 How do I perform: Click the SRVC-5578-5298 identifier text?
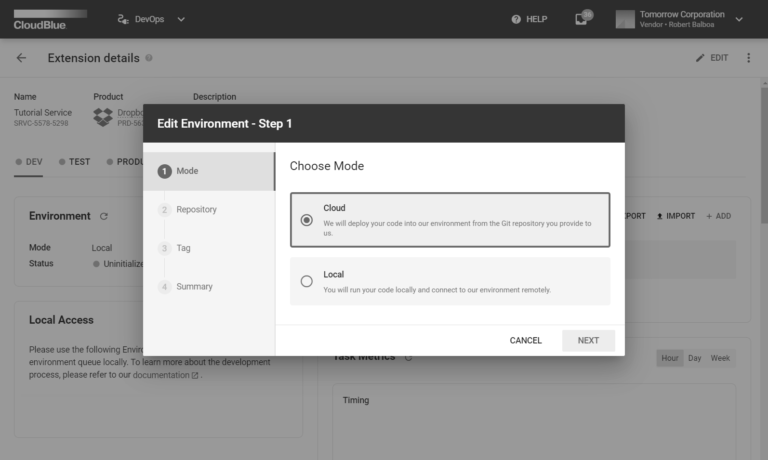pos(41,123)
